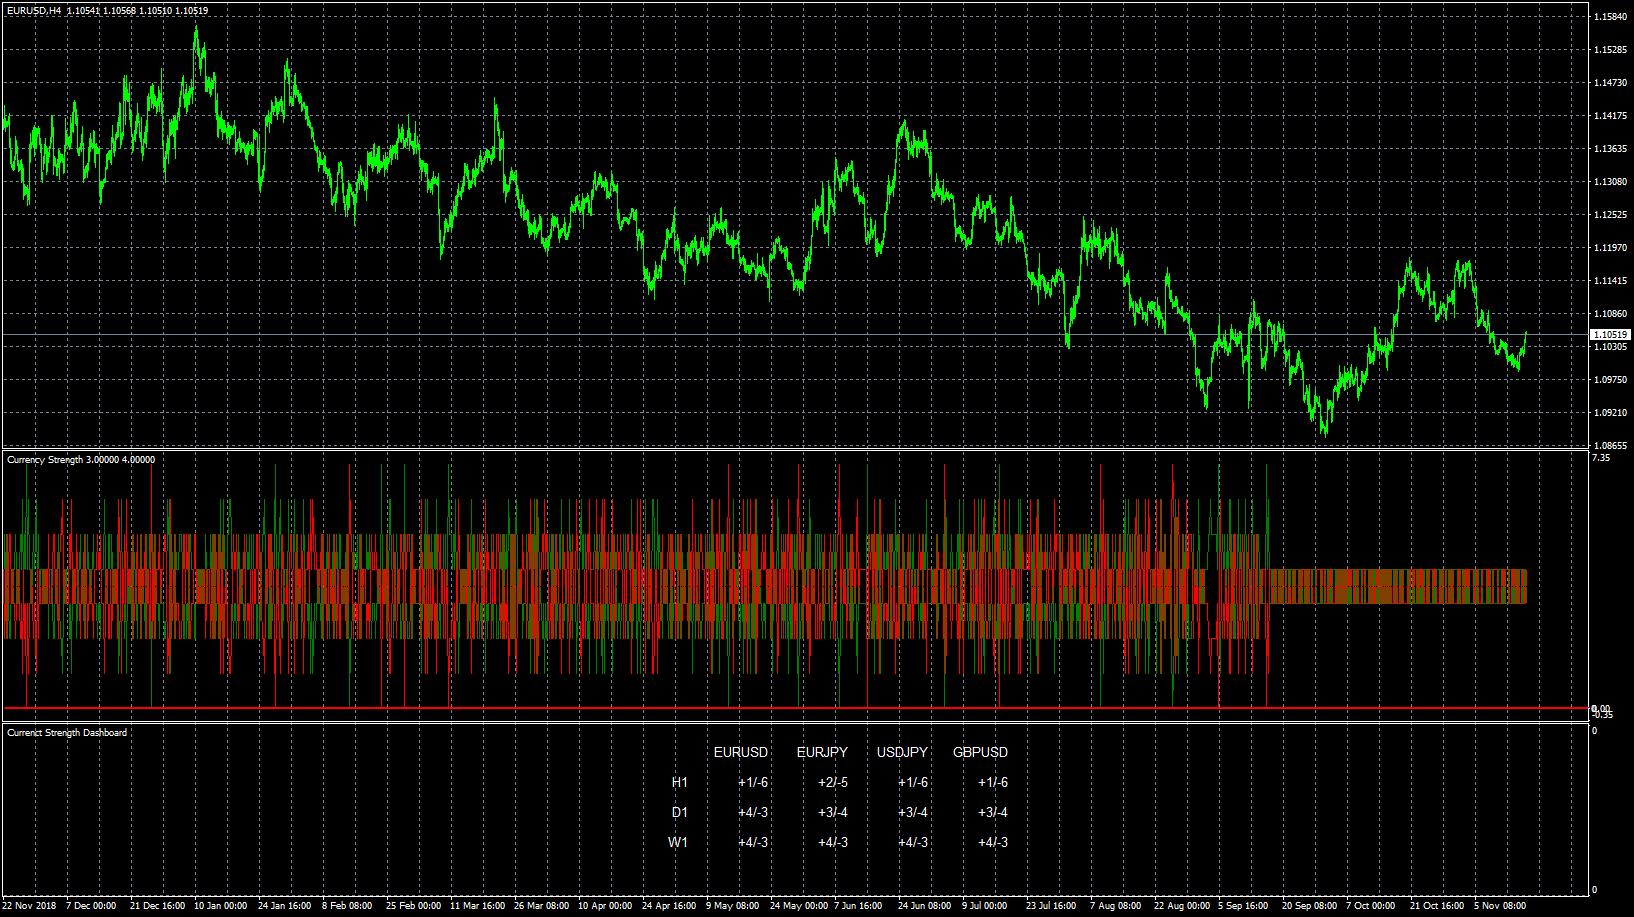Click the 1.09750 price scale label
1634x917 pixels.
pyautogui.click(x=1610, y=380)
